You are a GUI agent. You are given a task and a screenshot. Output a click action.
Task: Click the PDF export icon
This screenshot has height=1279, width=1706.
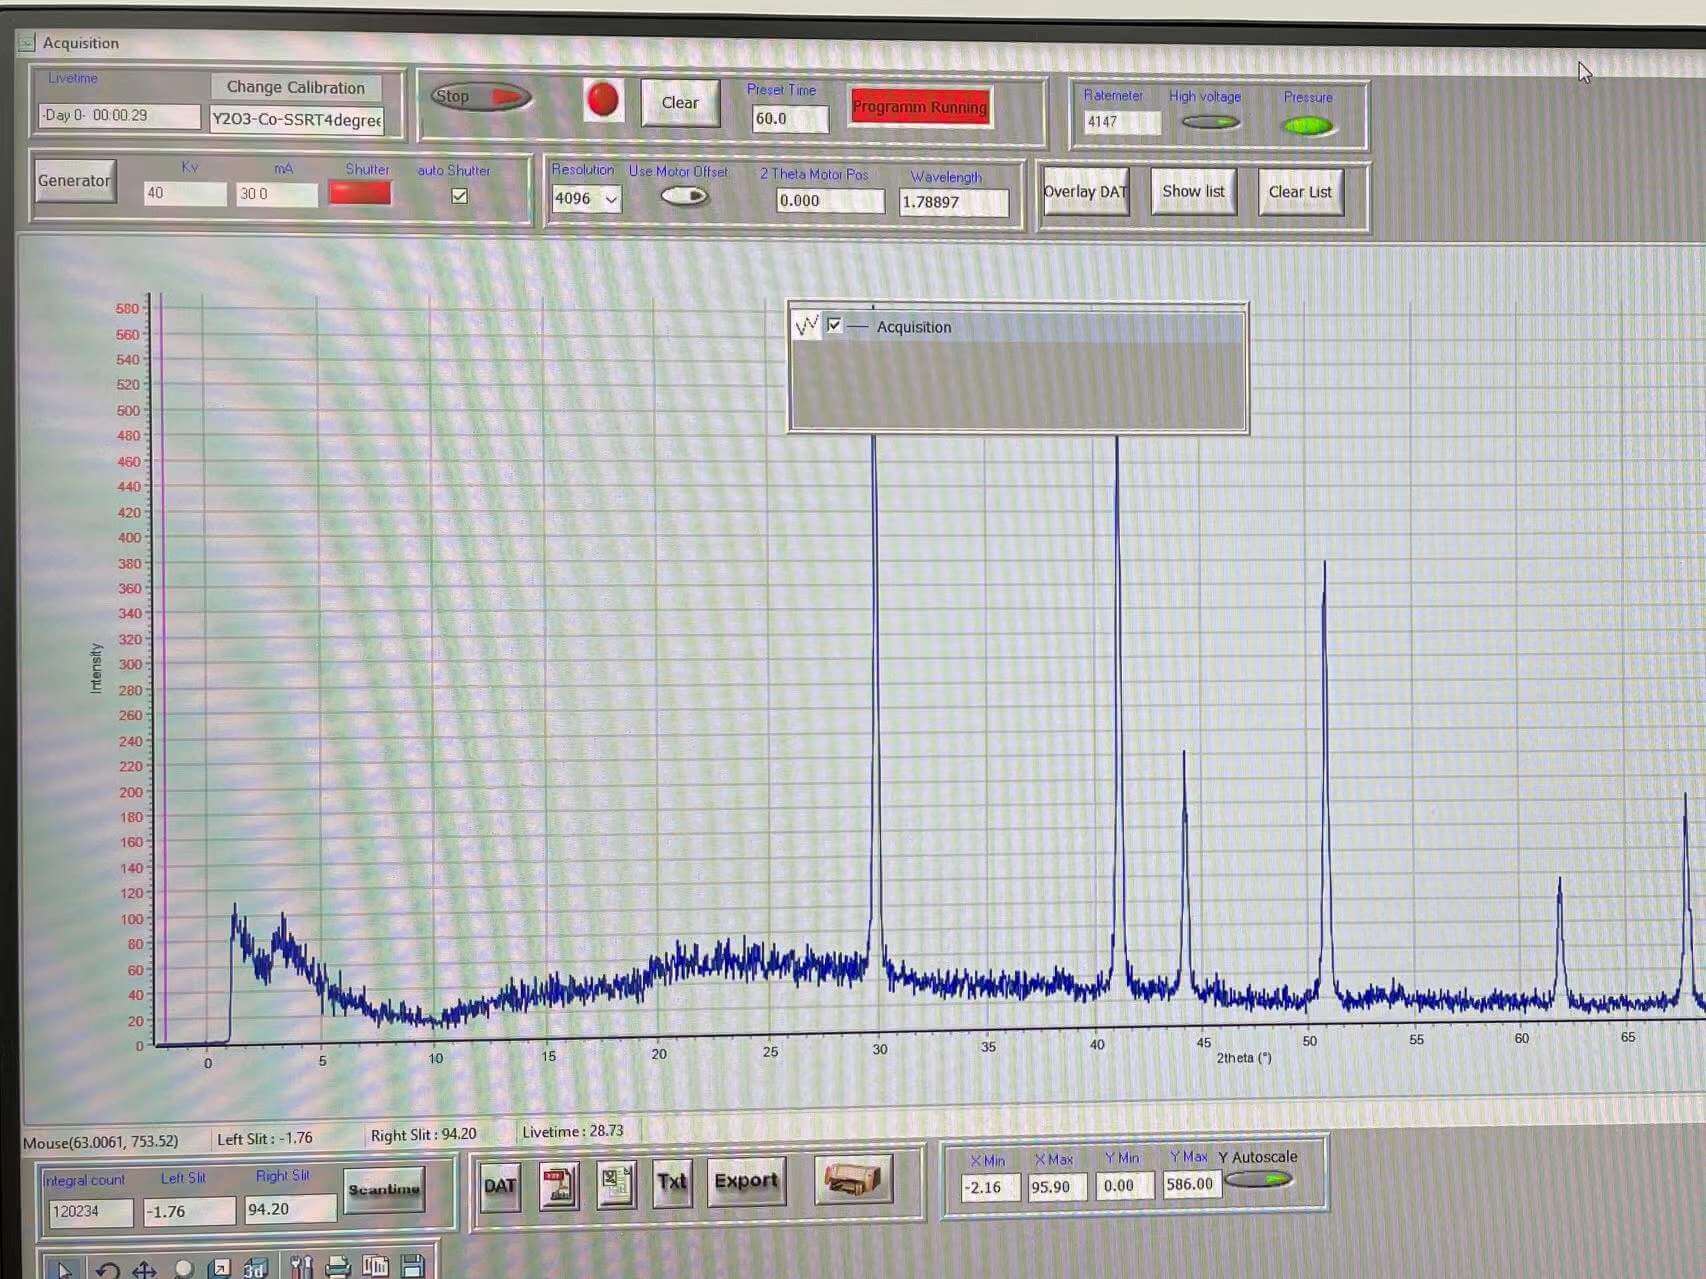[558, 1186]
